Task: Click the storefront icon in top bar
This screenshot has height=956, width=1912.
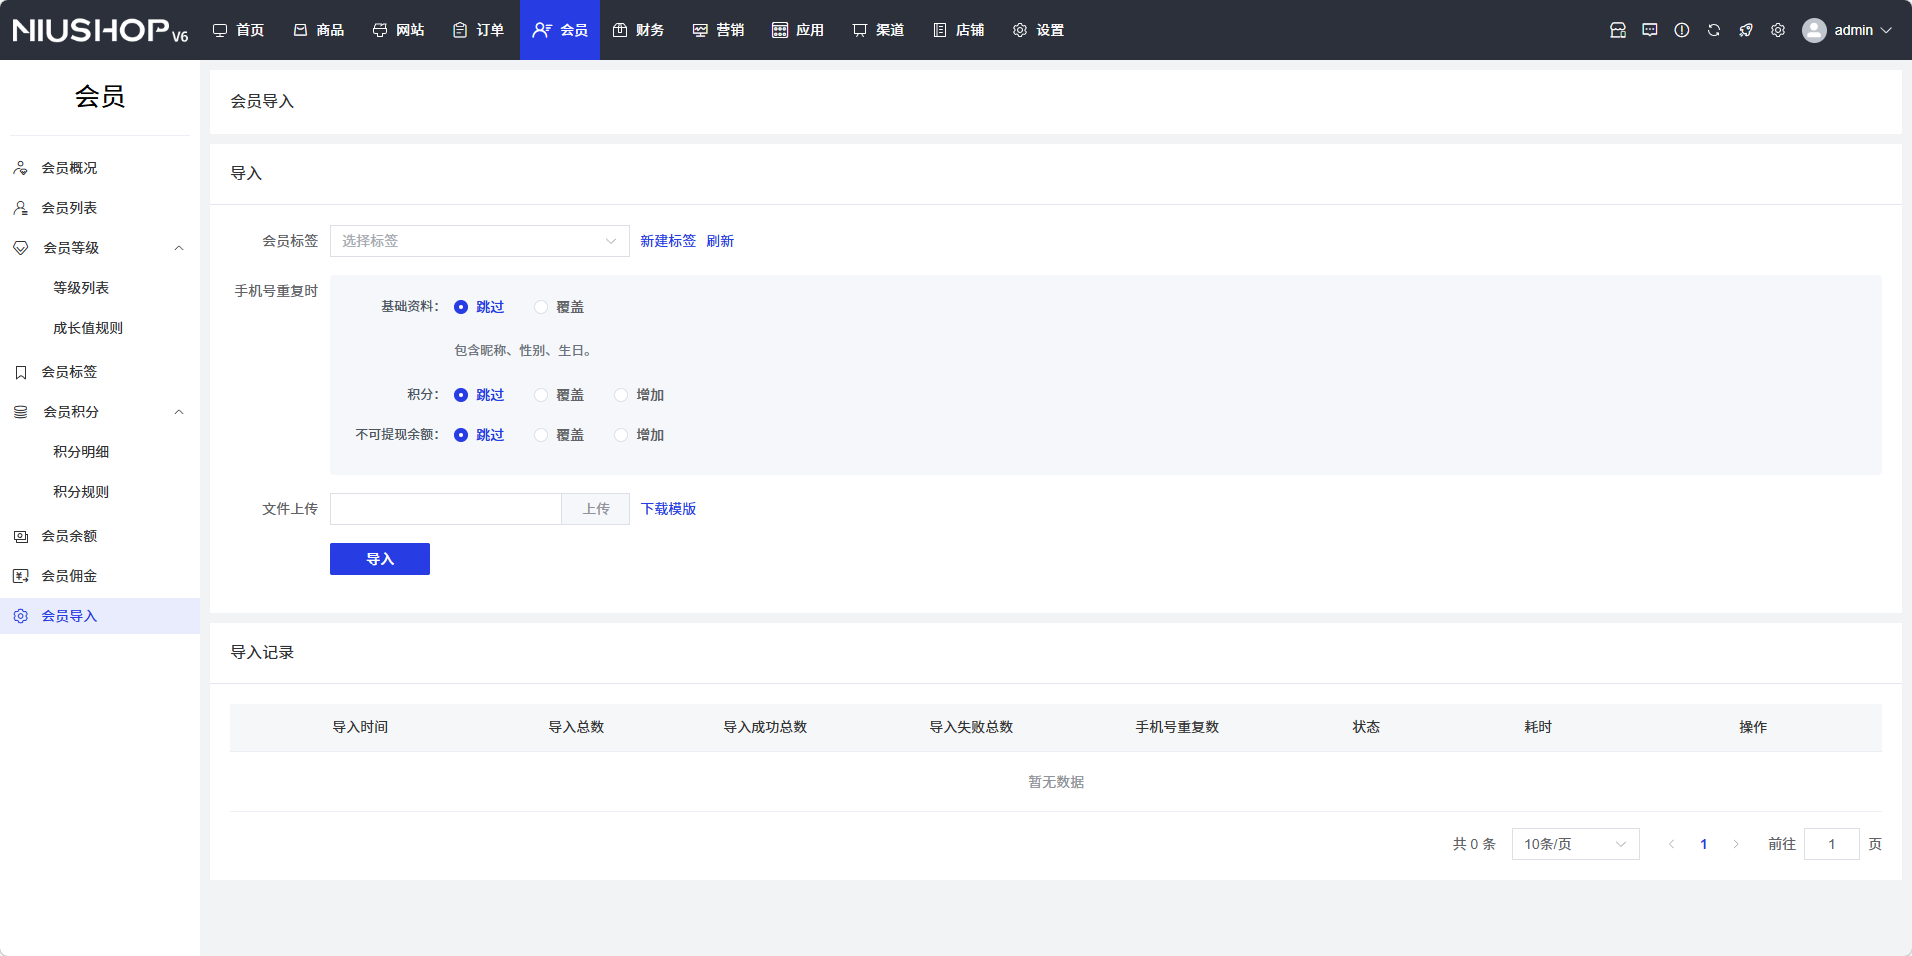Action: [x=1617, y=30]
